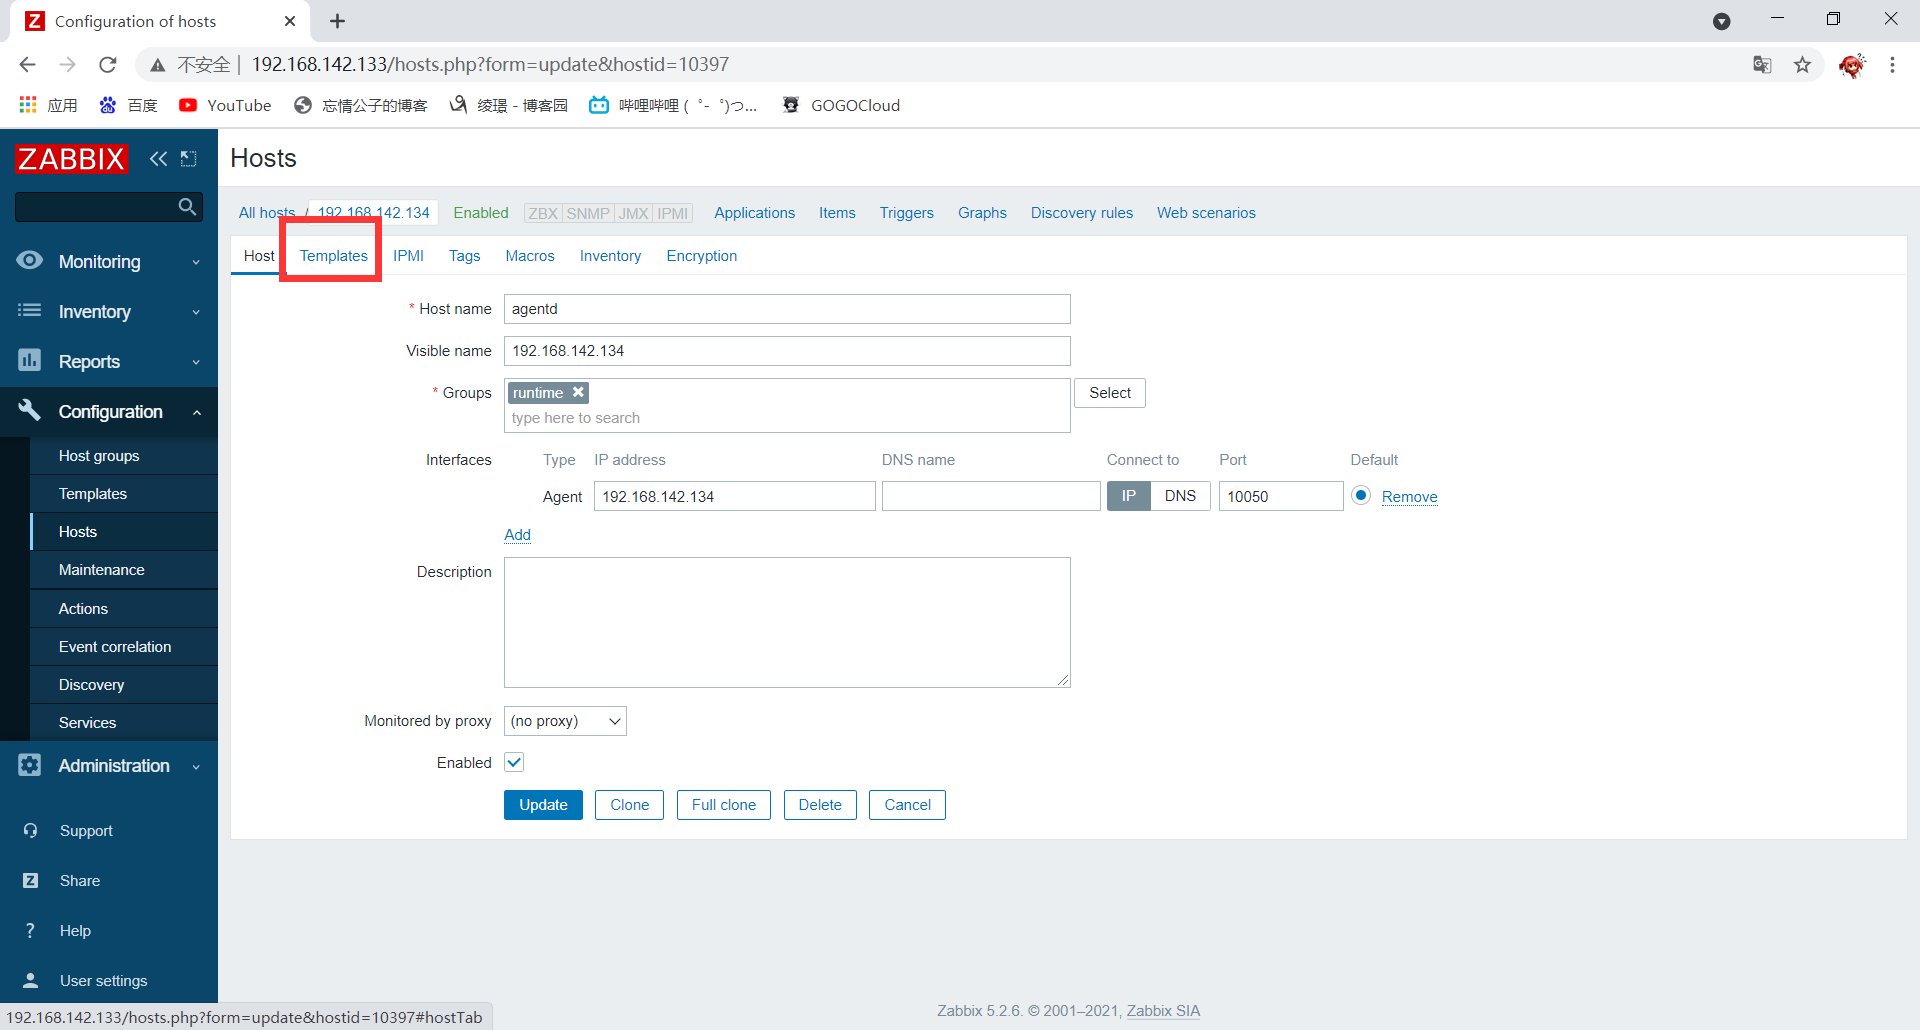
Task: Click the sidebar search magnifier icon
Action: [187, 207]
